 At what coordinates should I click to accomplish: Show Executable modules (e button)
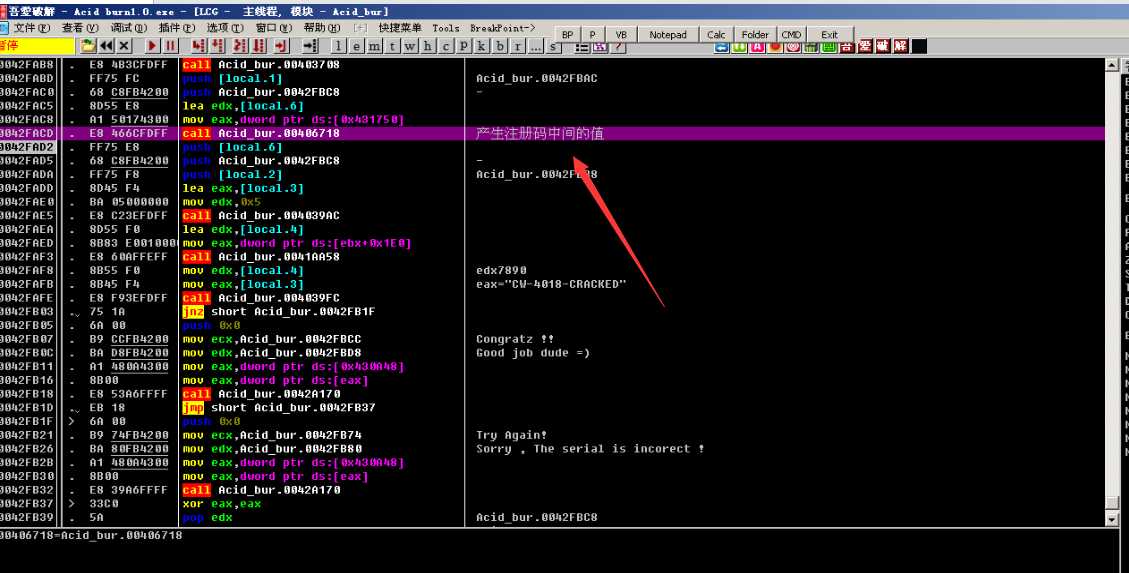[x=357, y=46]
